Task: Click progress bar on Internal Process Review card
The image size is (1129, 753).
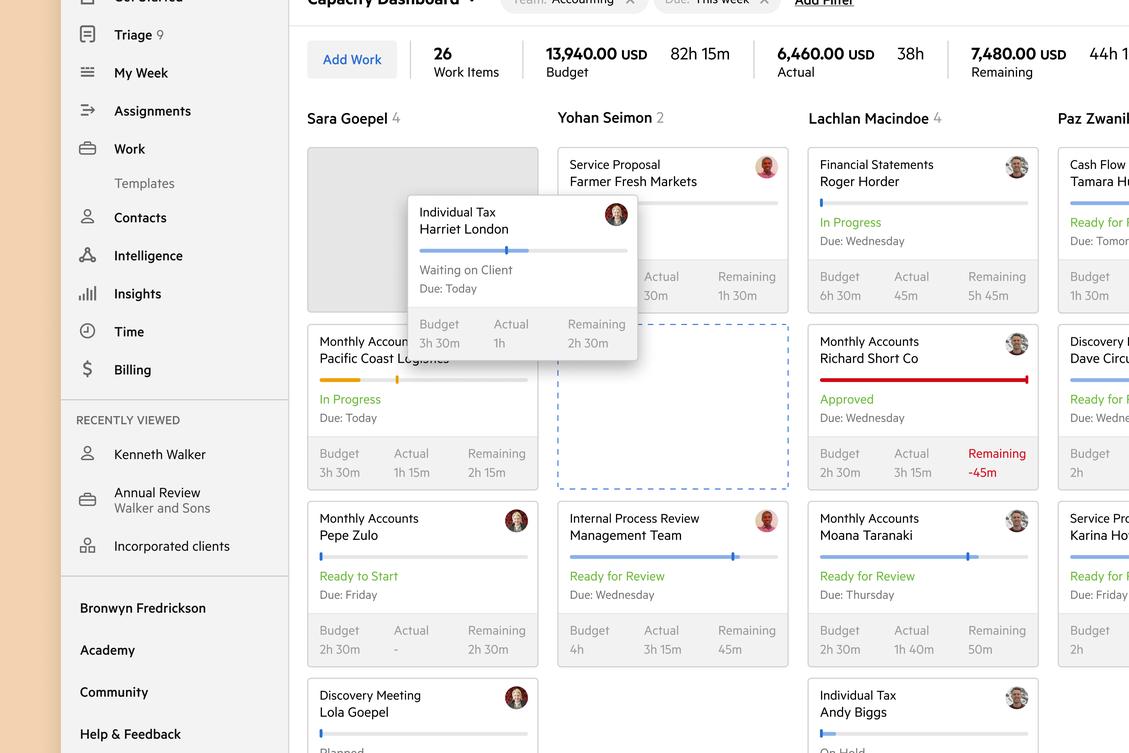Action: coord(673,556)
